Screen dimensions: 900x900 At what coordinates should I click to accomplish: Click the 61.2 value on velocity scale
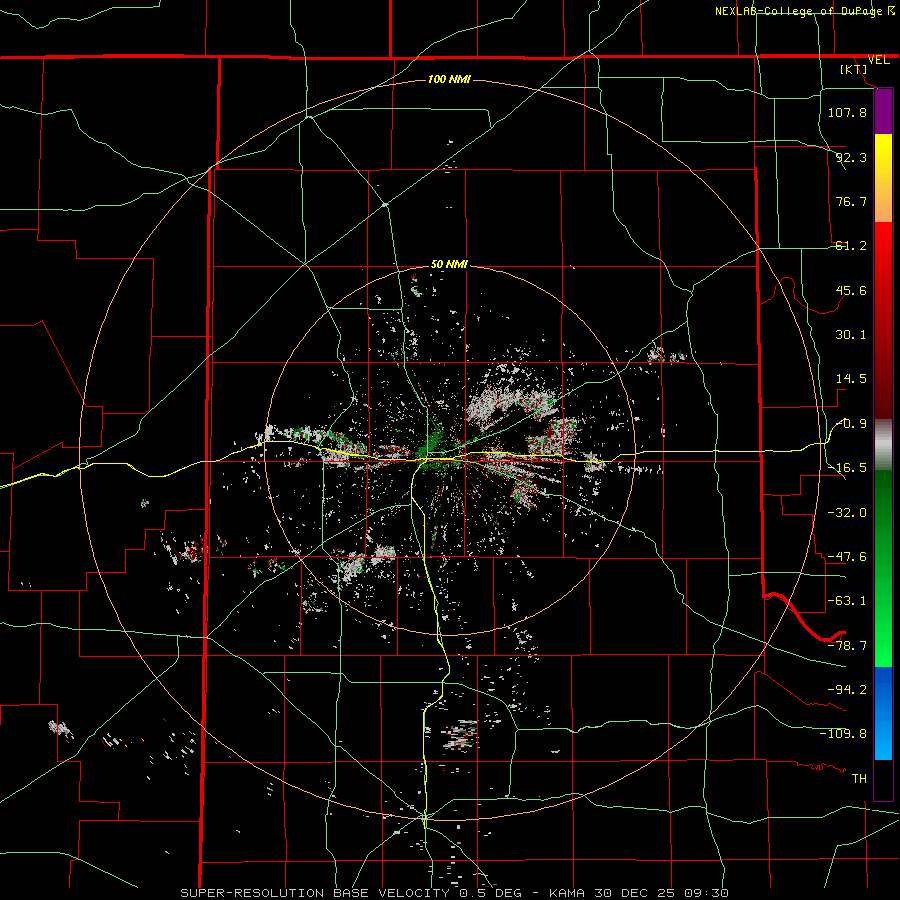pos(851,246)
